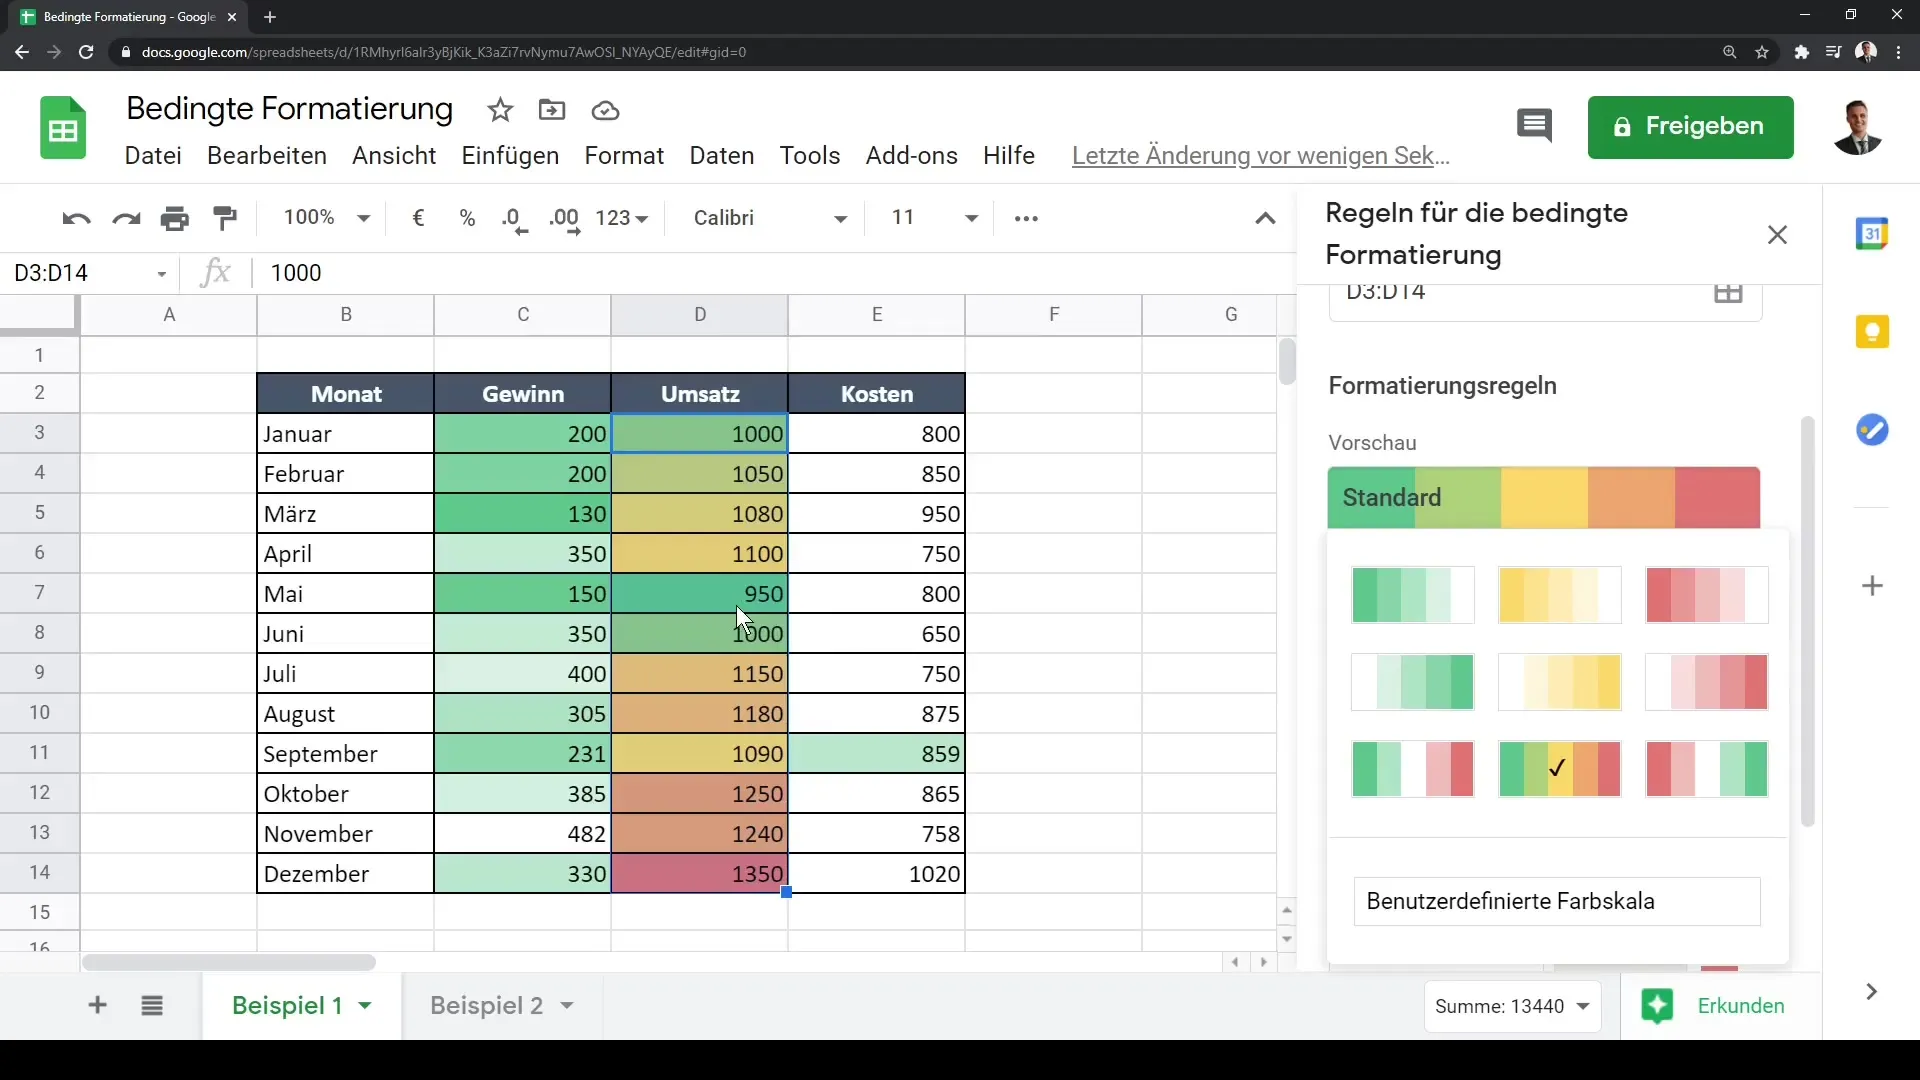Open the Daten menu item

pos(721,154)
